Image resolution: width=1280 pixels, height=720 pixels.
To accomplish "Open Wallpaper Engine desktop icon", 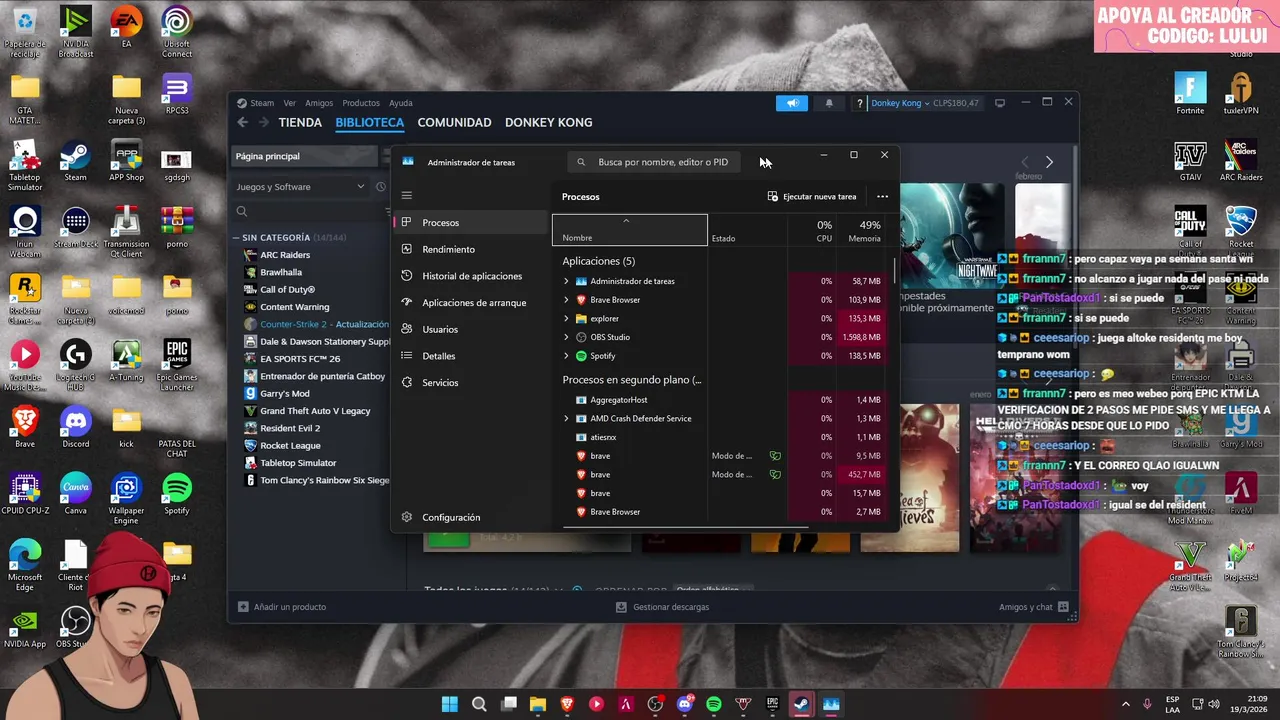I will pyautogui.click(x=126, y=499).
